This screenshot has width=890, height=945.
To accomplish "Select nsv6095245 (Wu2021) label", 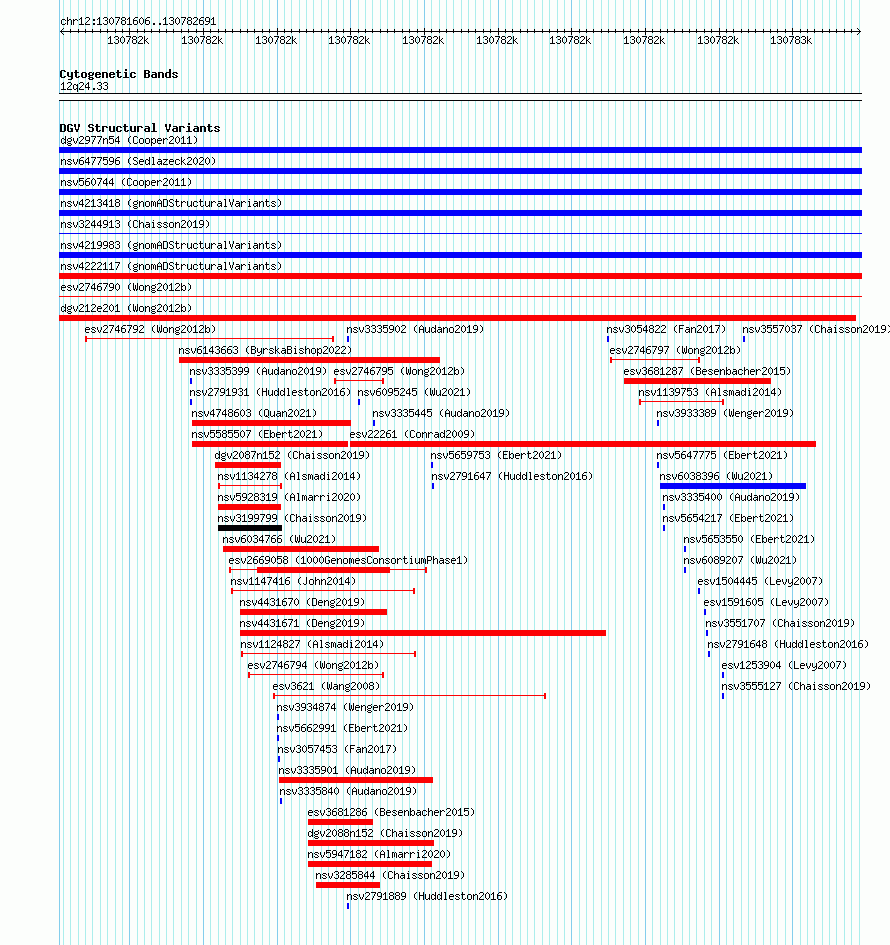I will click(414, 393).
